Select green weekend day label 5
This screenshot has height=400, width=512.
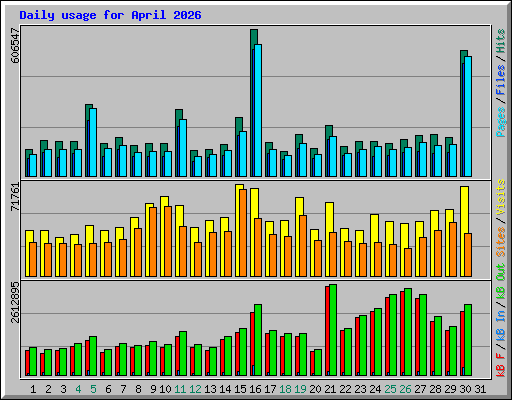[x=93, y=389]
